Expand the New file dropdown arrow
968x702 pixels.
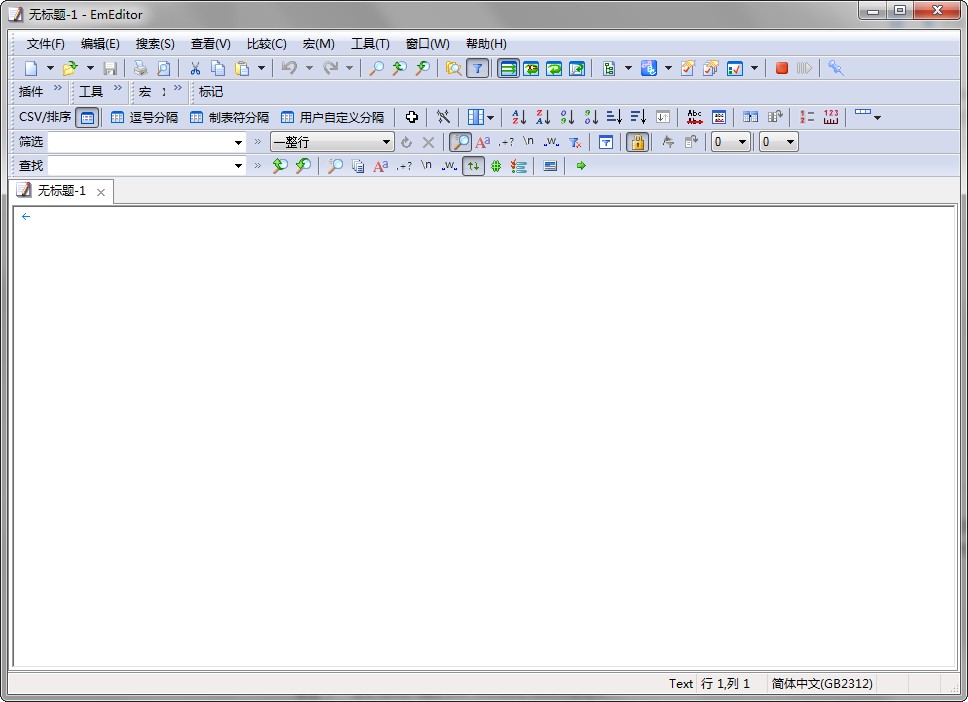50,68
